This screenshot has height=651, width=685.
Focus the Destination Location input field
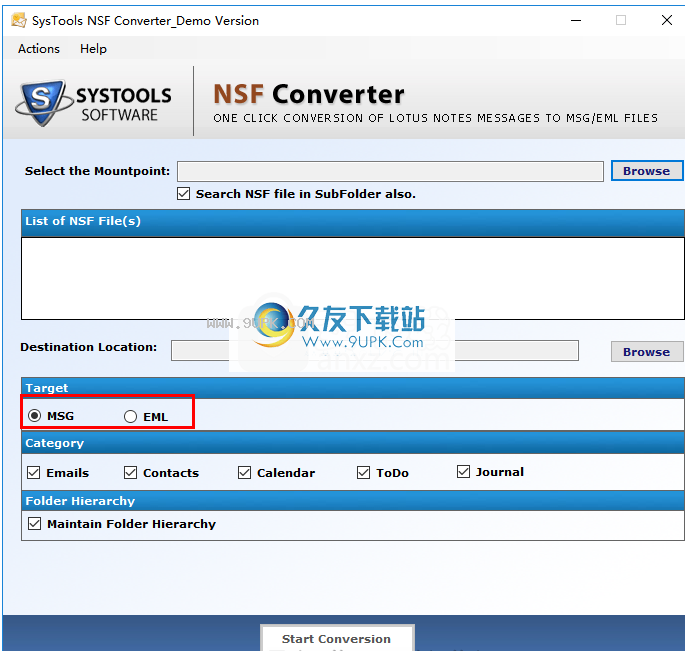pyautogui.click(x=374, y=350)
